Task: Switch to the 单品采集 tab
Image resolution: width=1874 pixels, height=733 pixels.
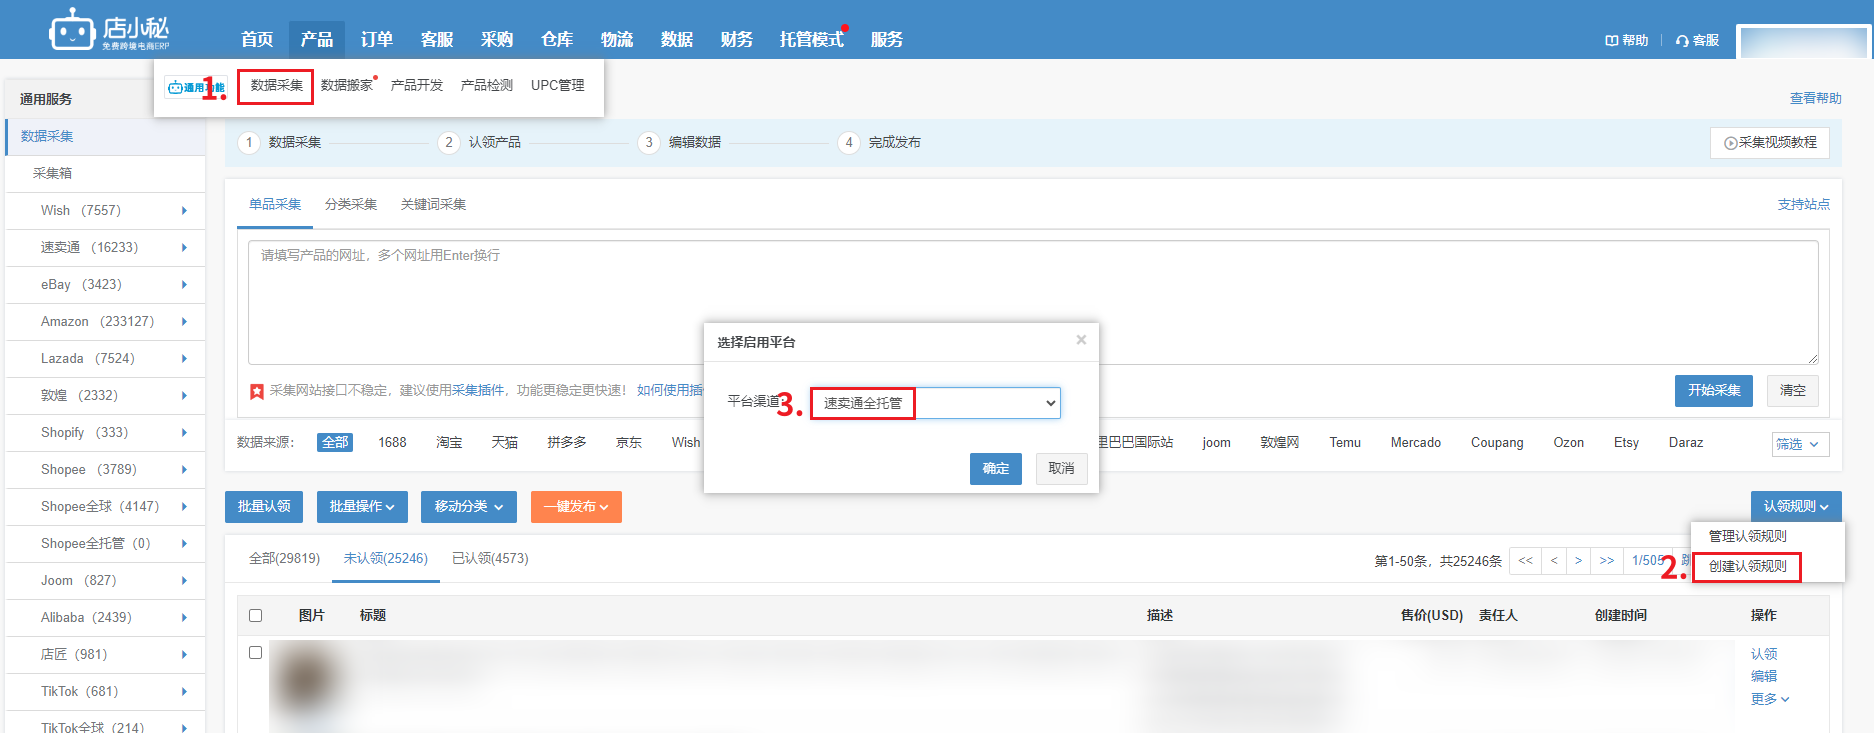Action: pyautogui.click(x=275, y=205)
